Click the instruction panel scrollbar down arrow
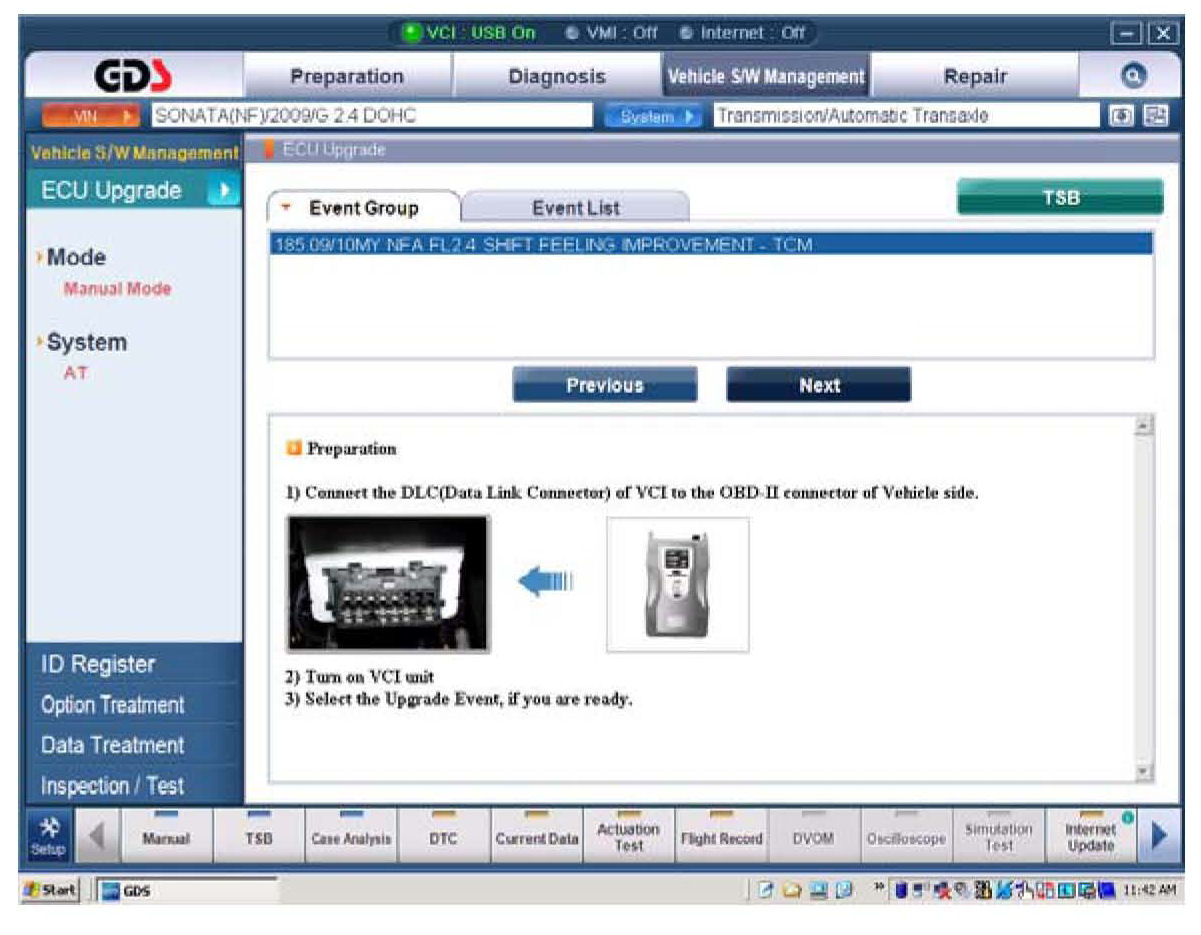 [1145, 772]
